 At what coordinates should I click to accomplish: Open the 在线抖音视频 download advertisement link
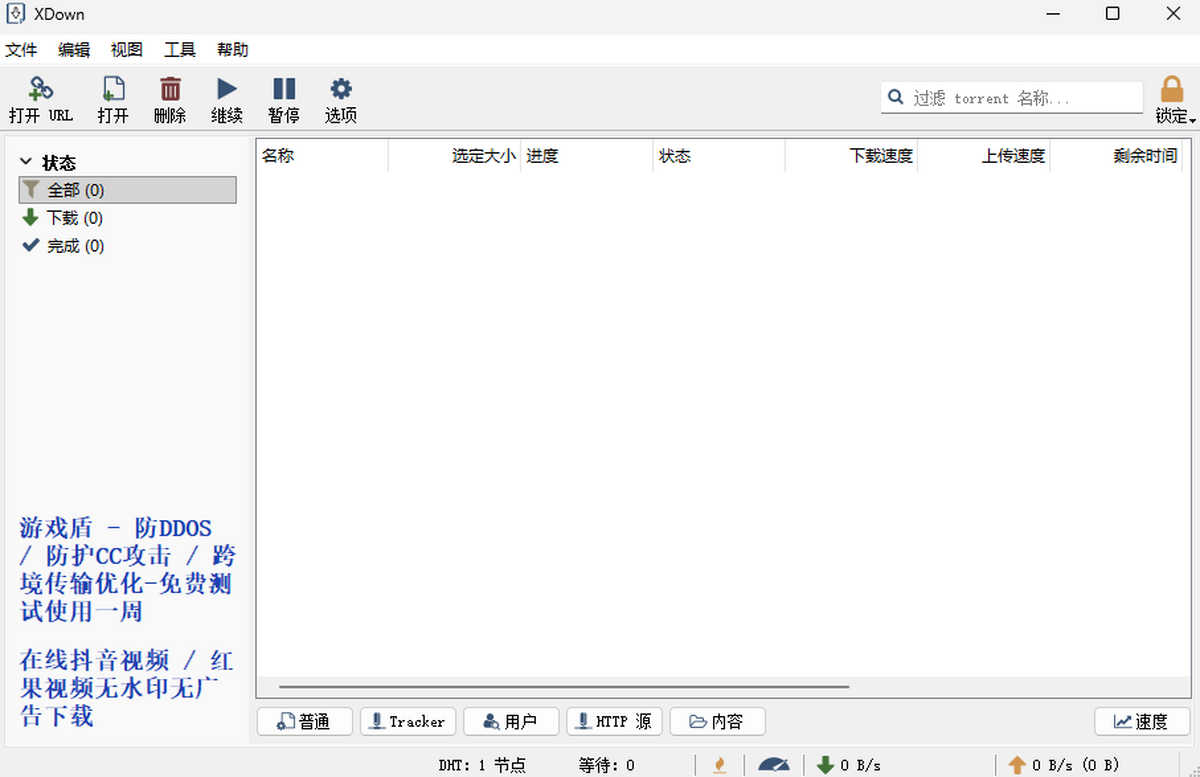[x=126, y=688]
